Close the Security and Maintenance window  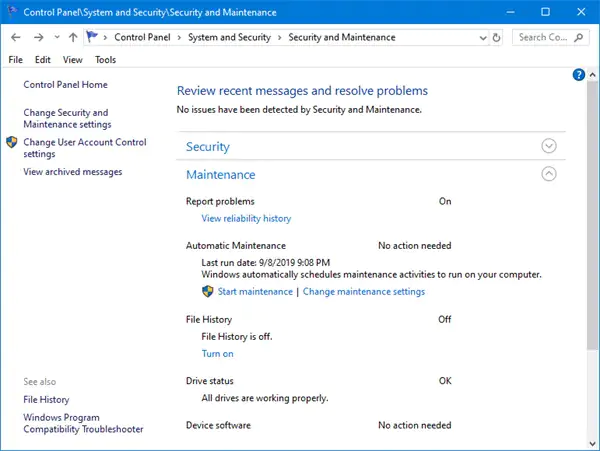[581, 12]
